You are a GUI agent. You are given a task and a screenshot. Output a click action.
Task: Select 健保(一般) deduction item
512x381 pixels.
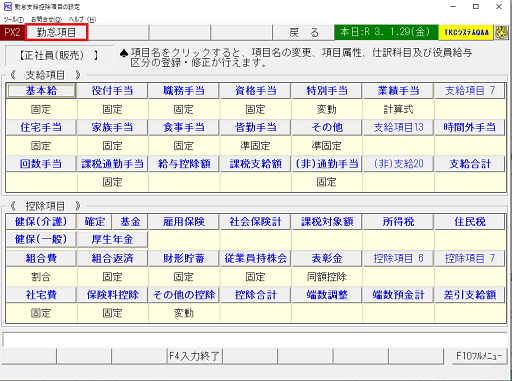click(41, 239)
